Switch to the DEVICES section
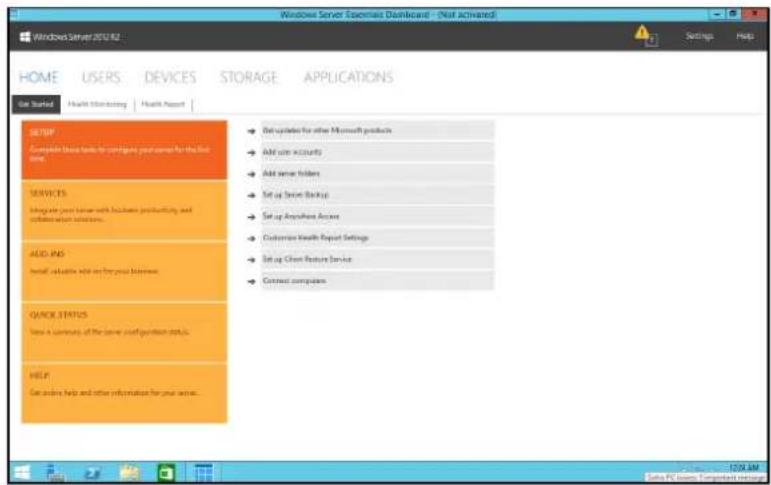 tap(170, 77)
